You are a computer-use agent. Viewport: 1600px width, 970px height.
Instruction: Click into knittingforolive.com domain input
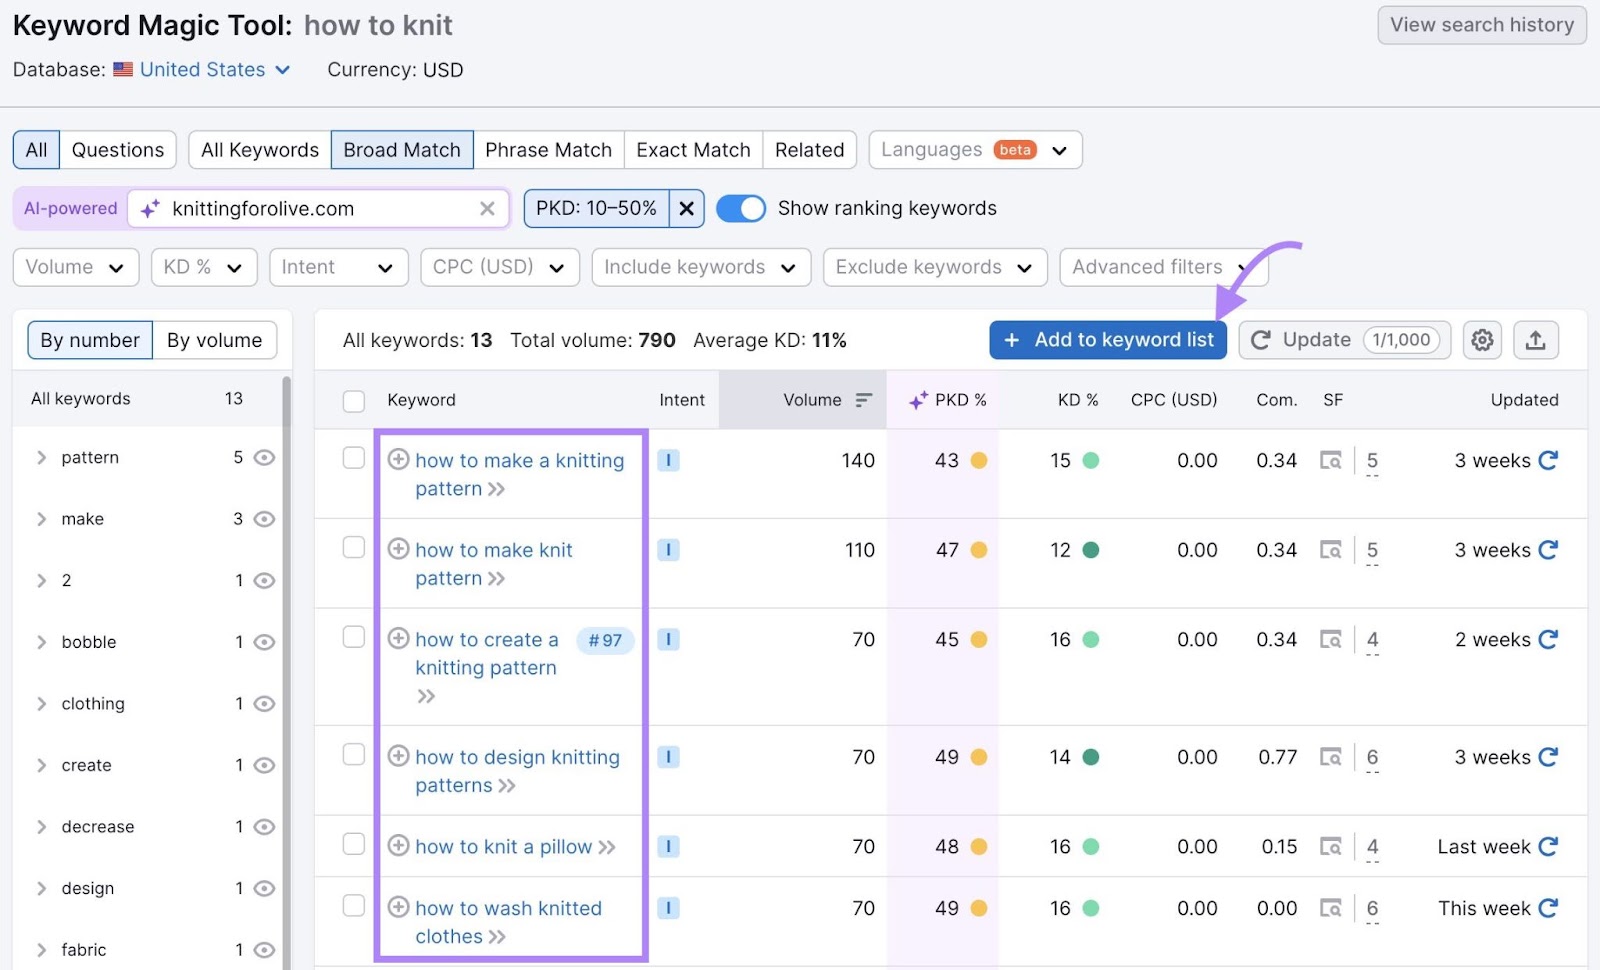[320, 208]
